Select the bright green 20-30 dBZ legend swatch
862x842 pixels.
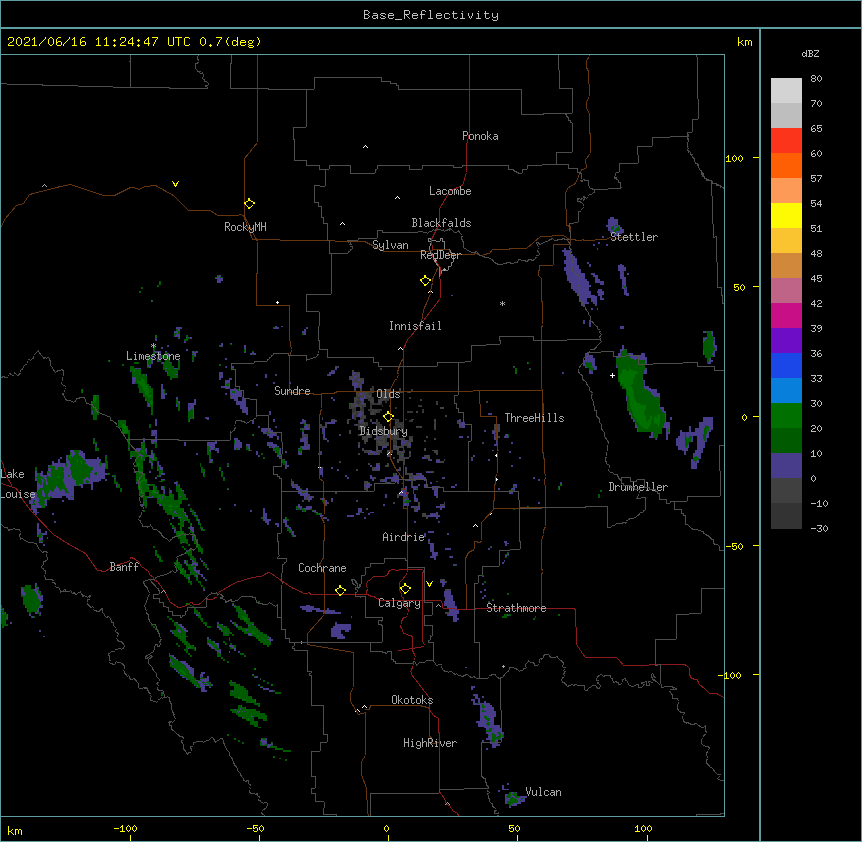click(786, 416)
